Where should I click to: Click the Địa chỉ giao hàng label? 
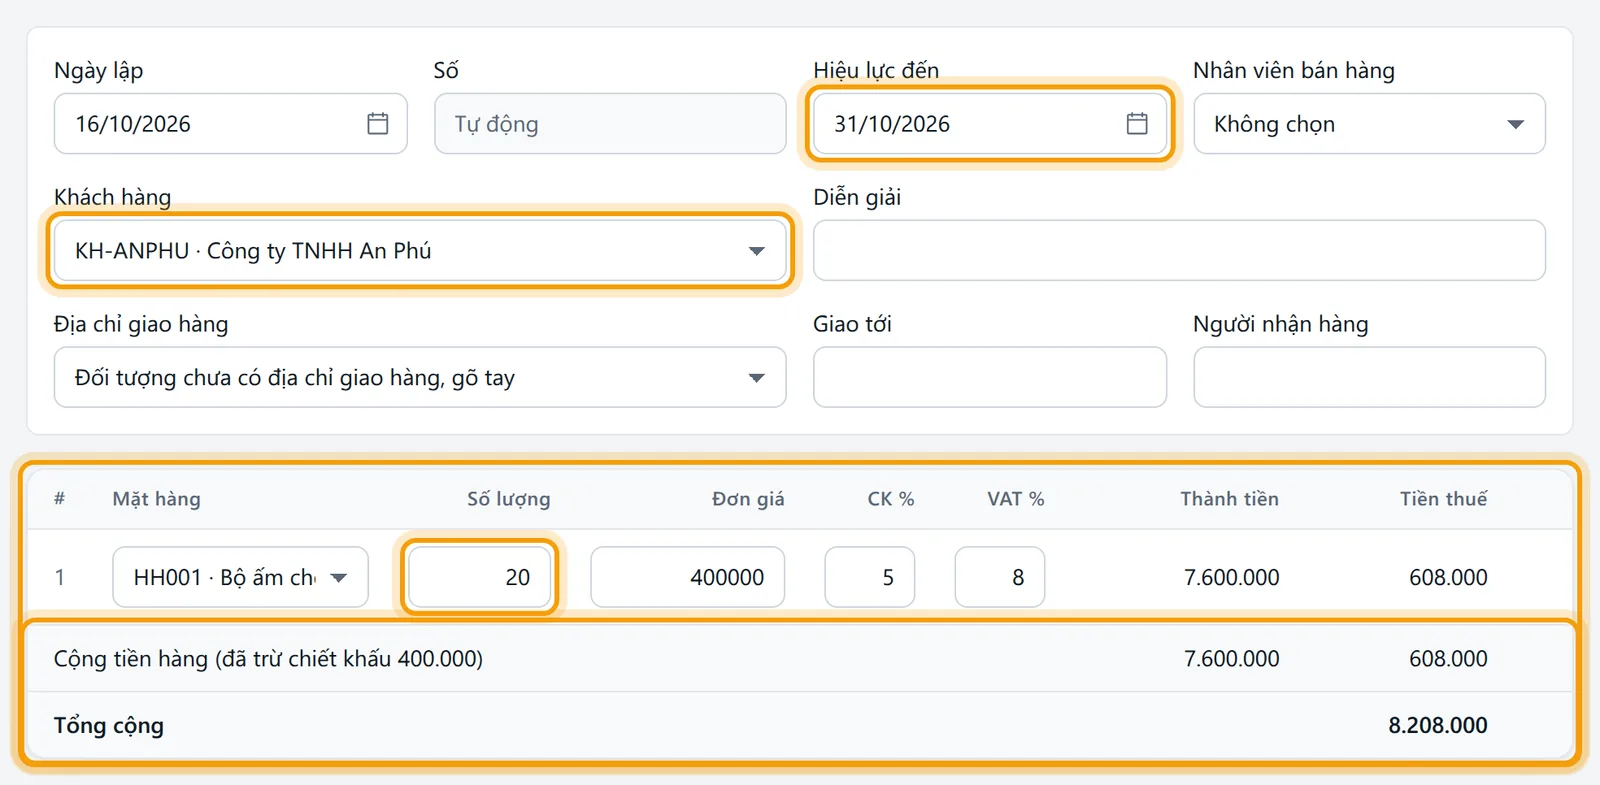coord(141,324)
